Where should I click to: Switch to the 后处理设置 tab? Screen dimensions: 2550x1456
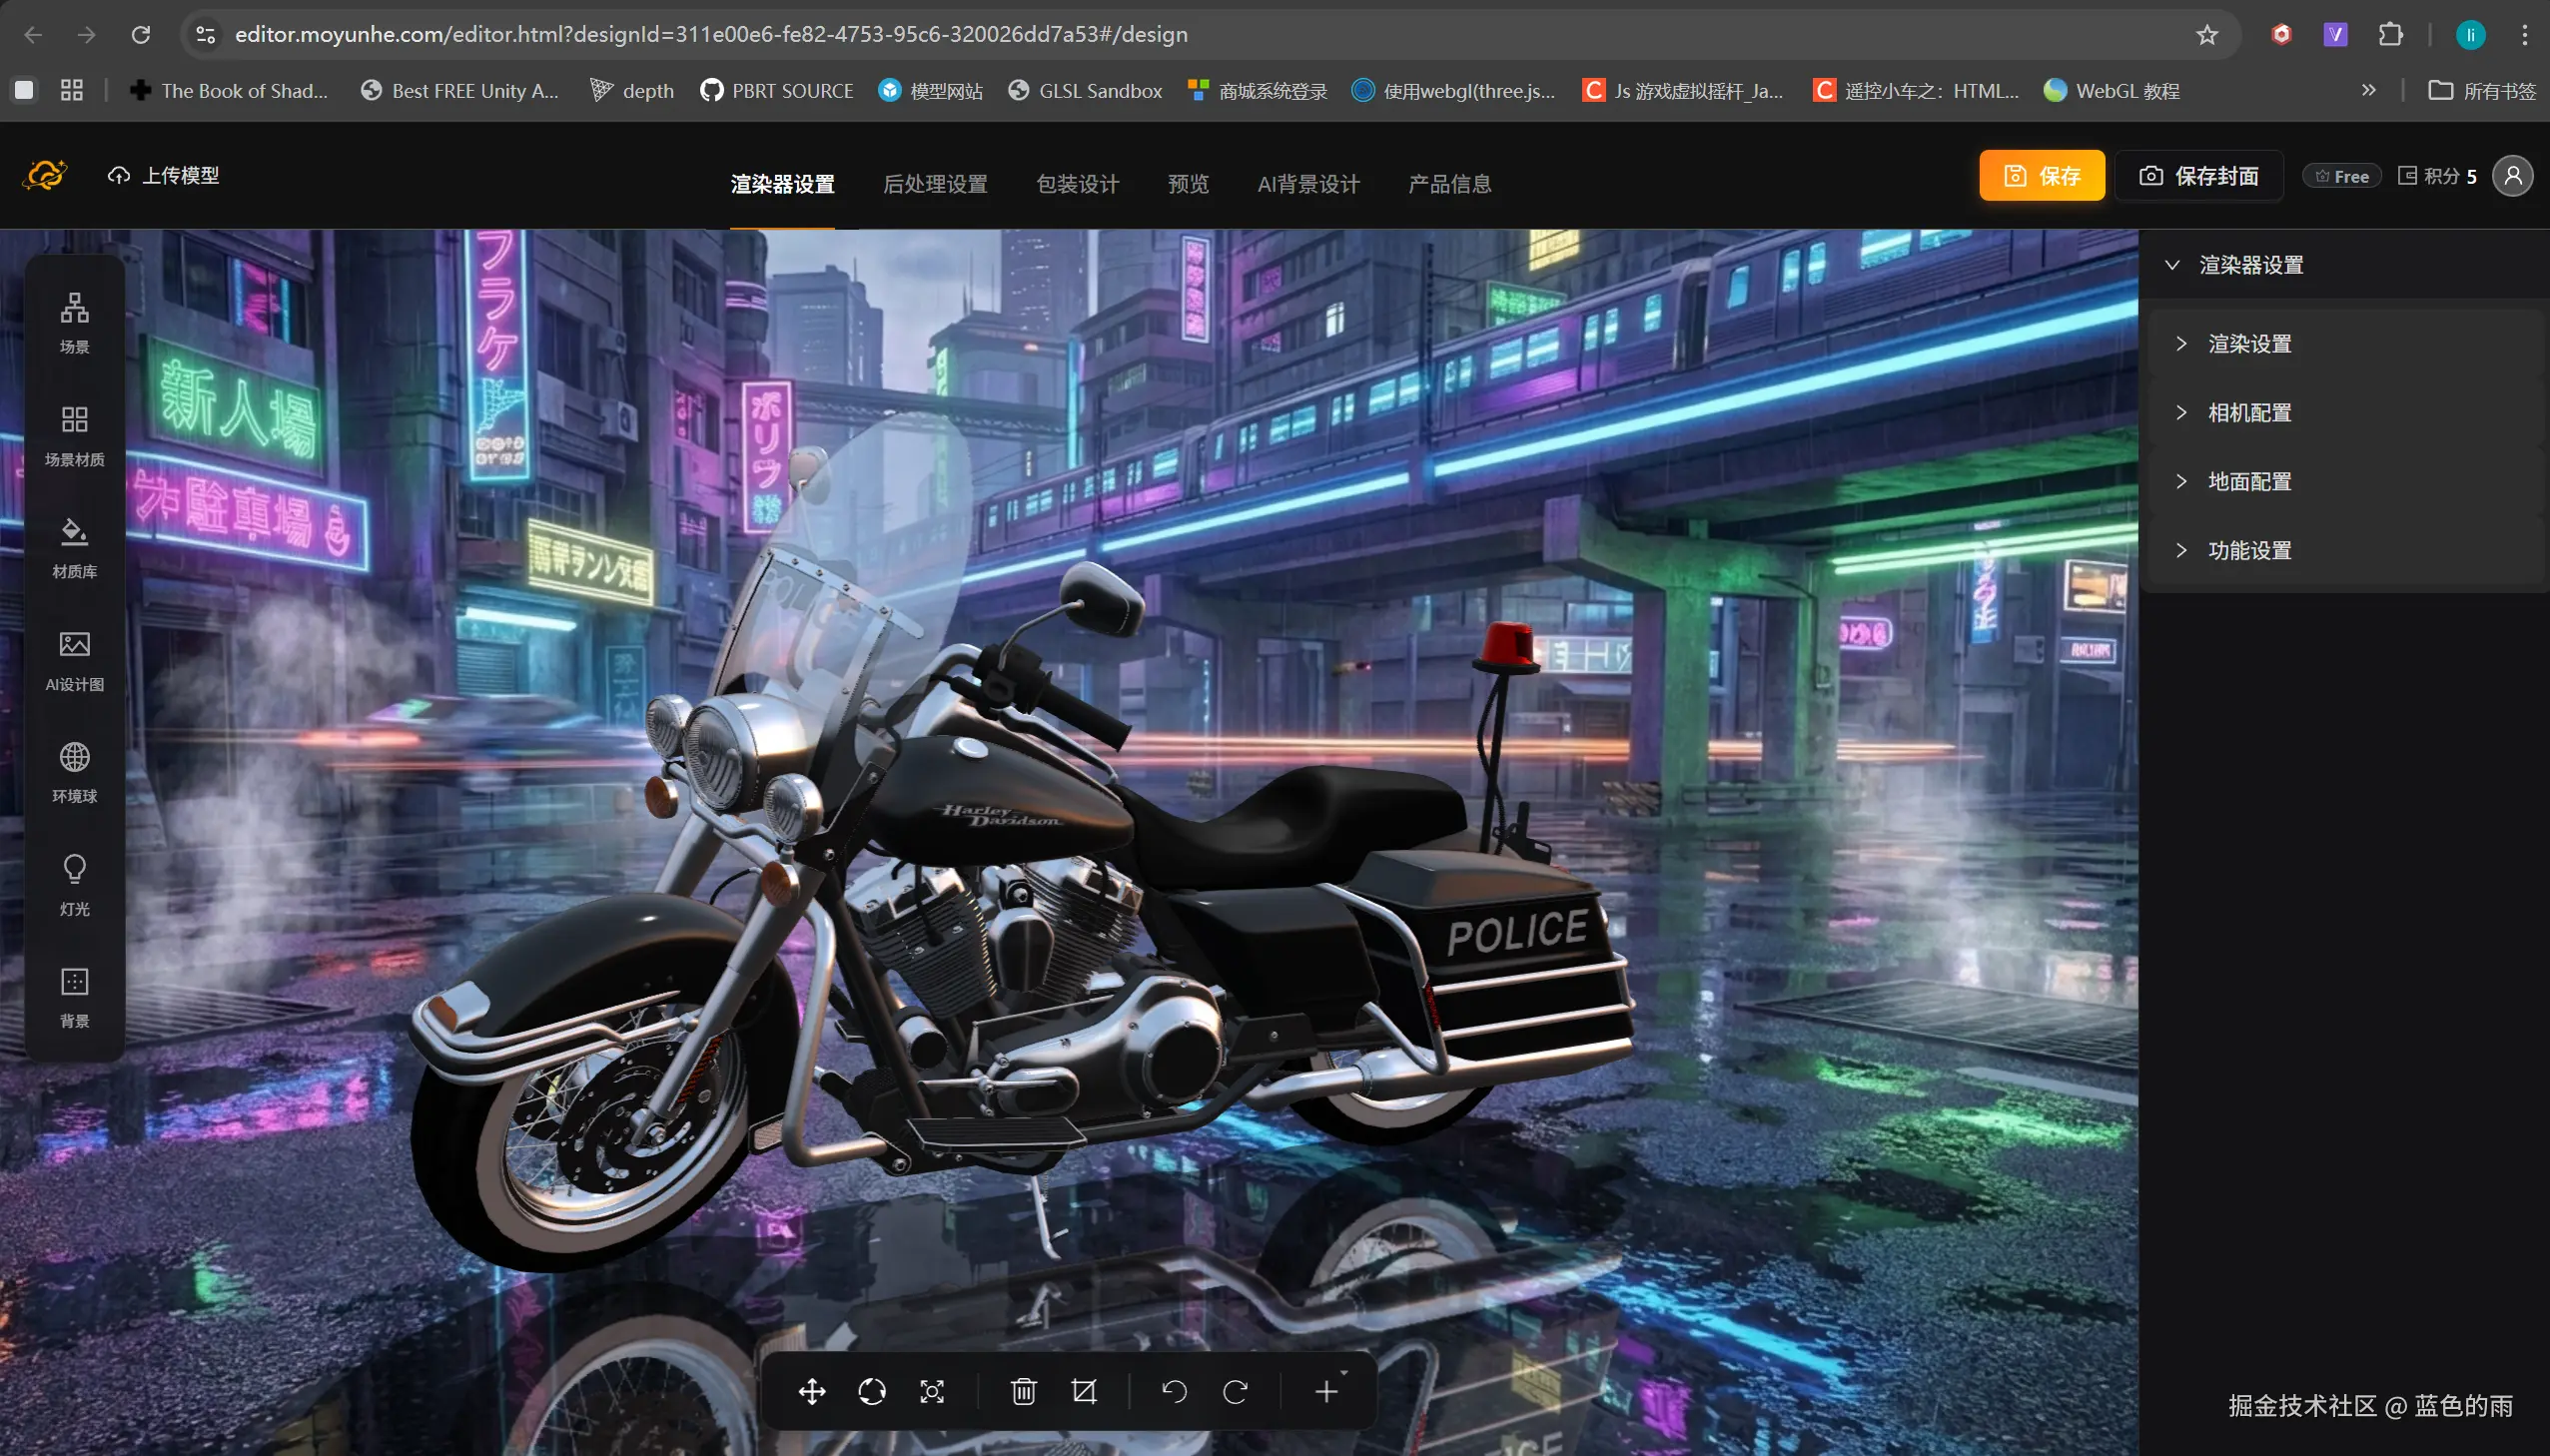[x=935, y=184]
